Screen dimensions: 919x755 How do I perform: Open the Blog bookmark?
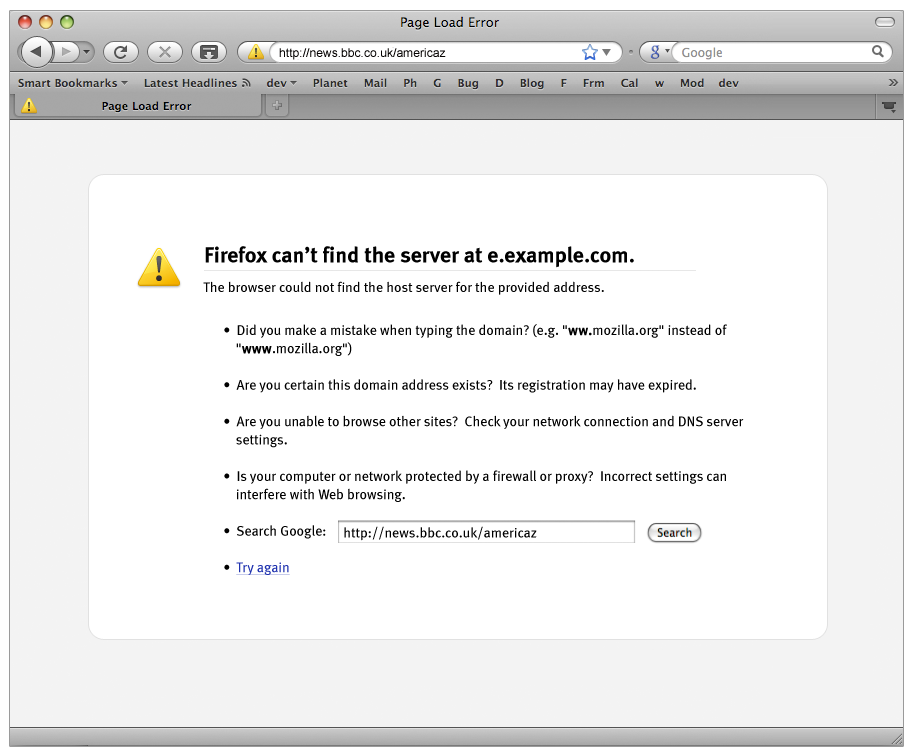(532, 83)
